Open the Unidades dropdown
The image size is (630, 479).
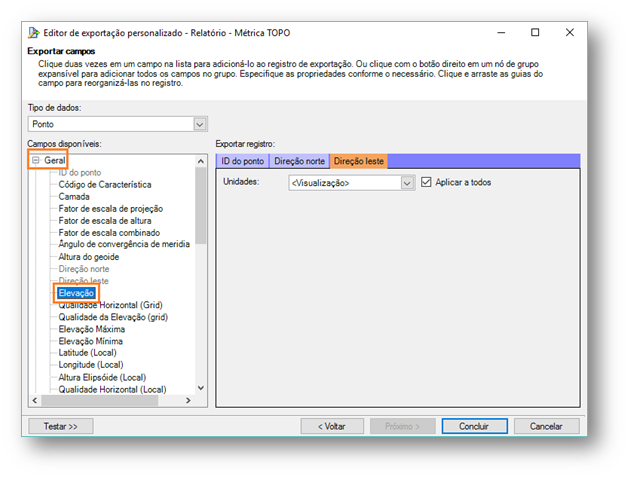pyautogui.click(x=407, y=183)
